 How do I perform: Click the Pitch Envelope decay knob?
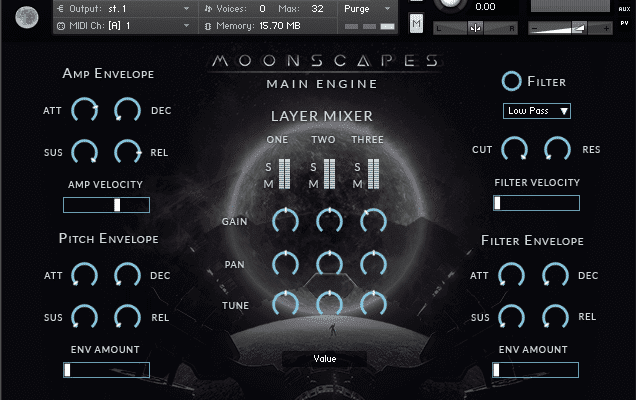click(128, 275)
